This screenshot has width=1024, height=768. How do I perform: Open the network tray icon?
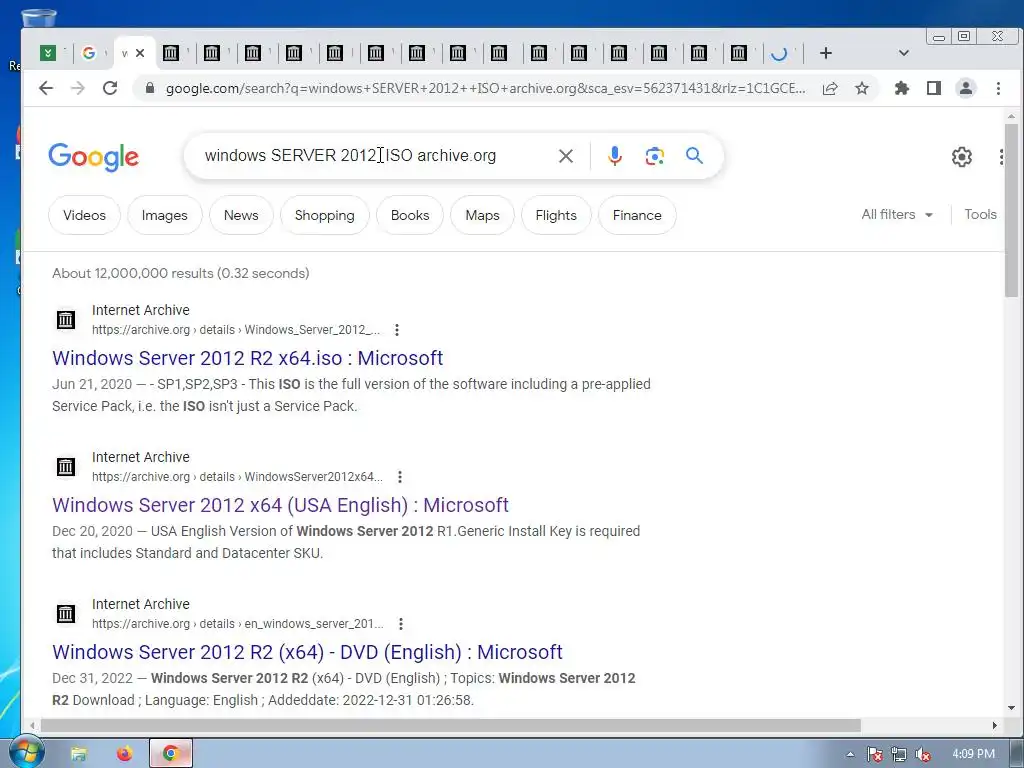coord(899,754)
